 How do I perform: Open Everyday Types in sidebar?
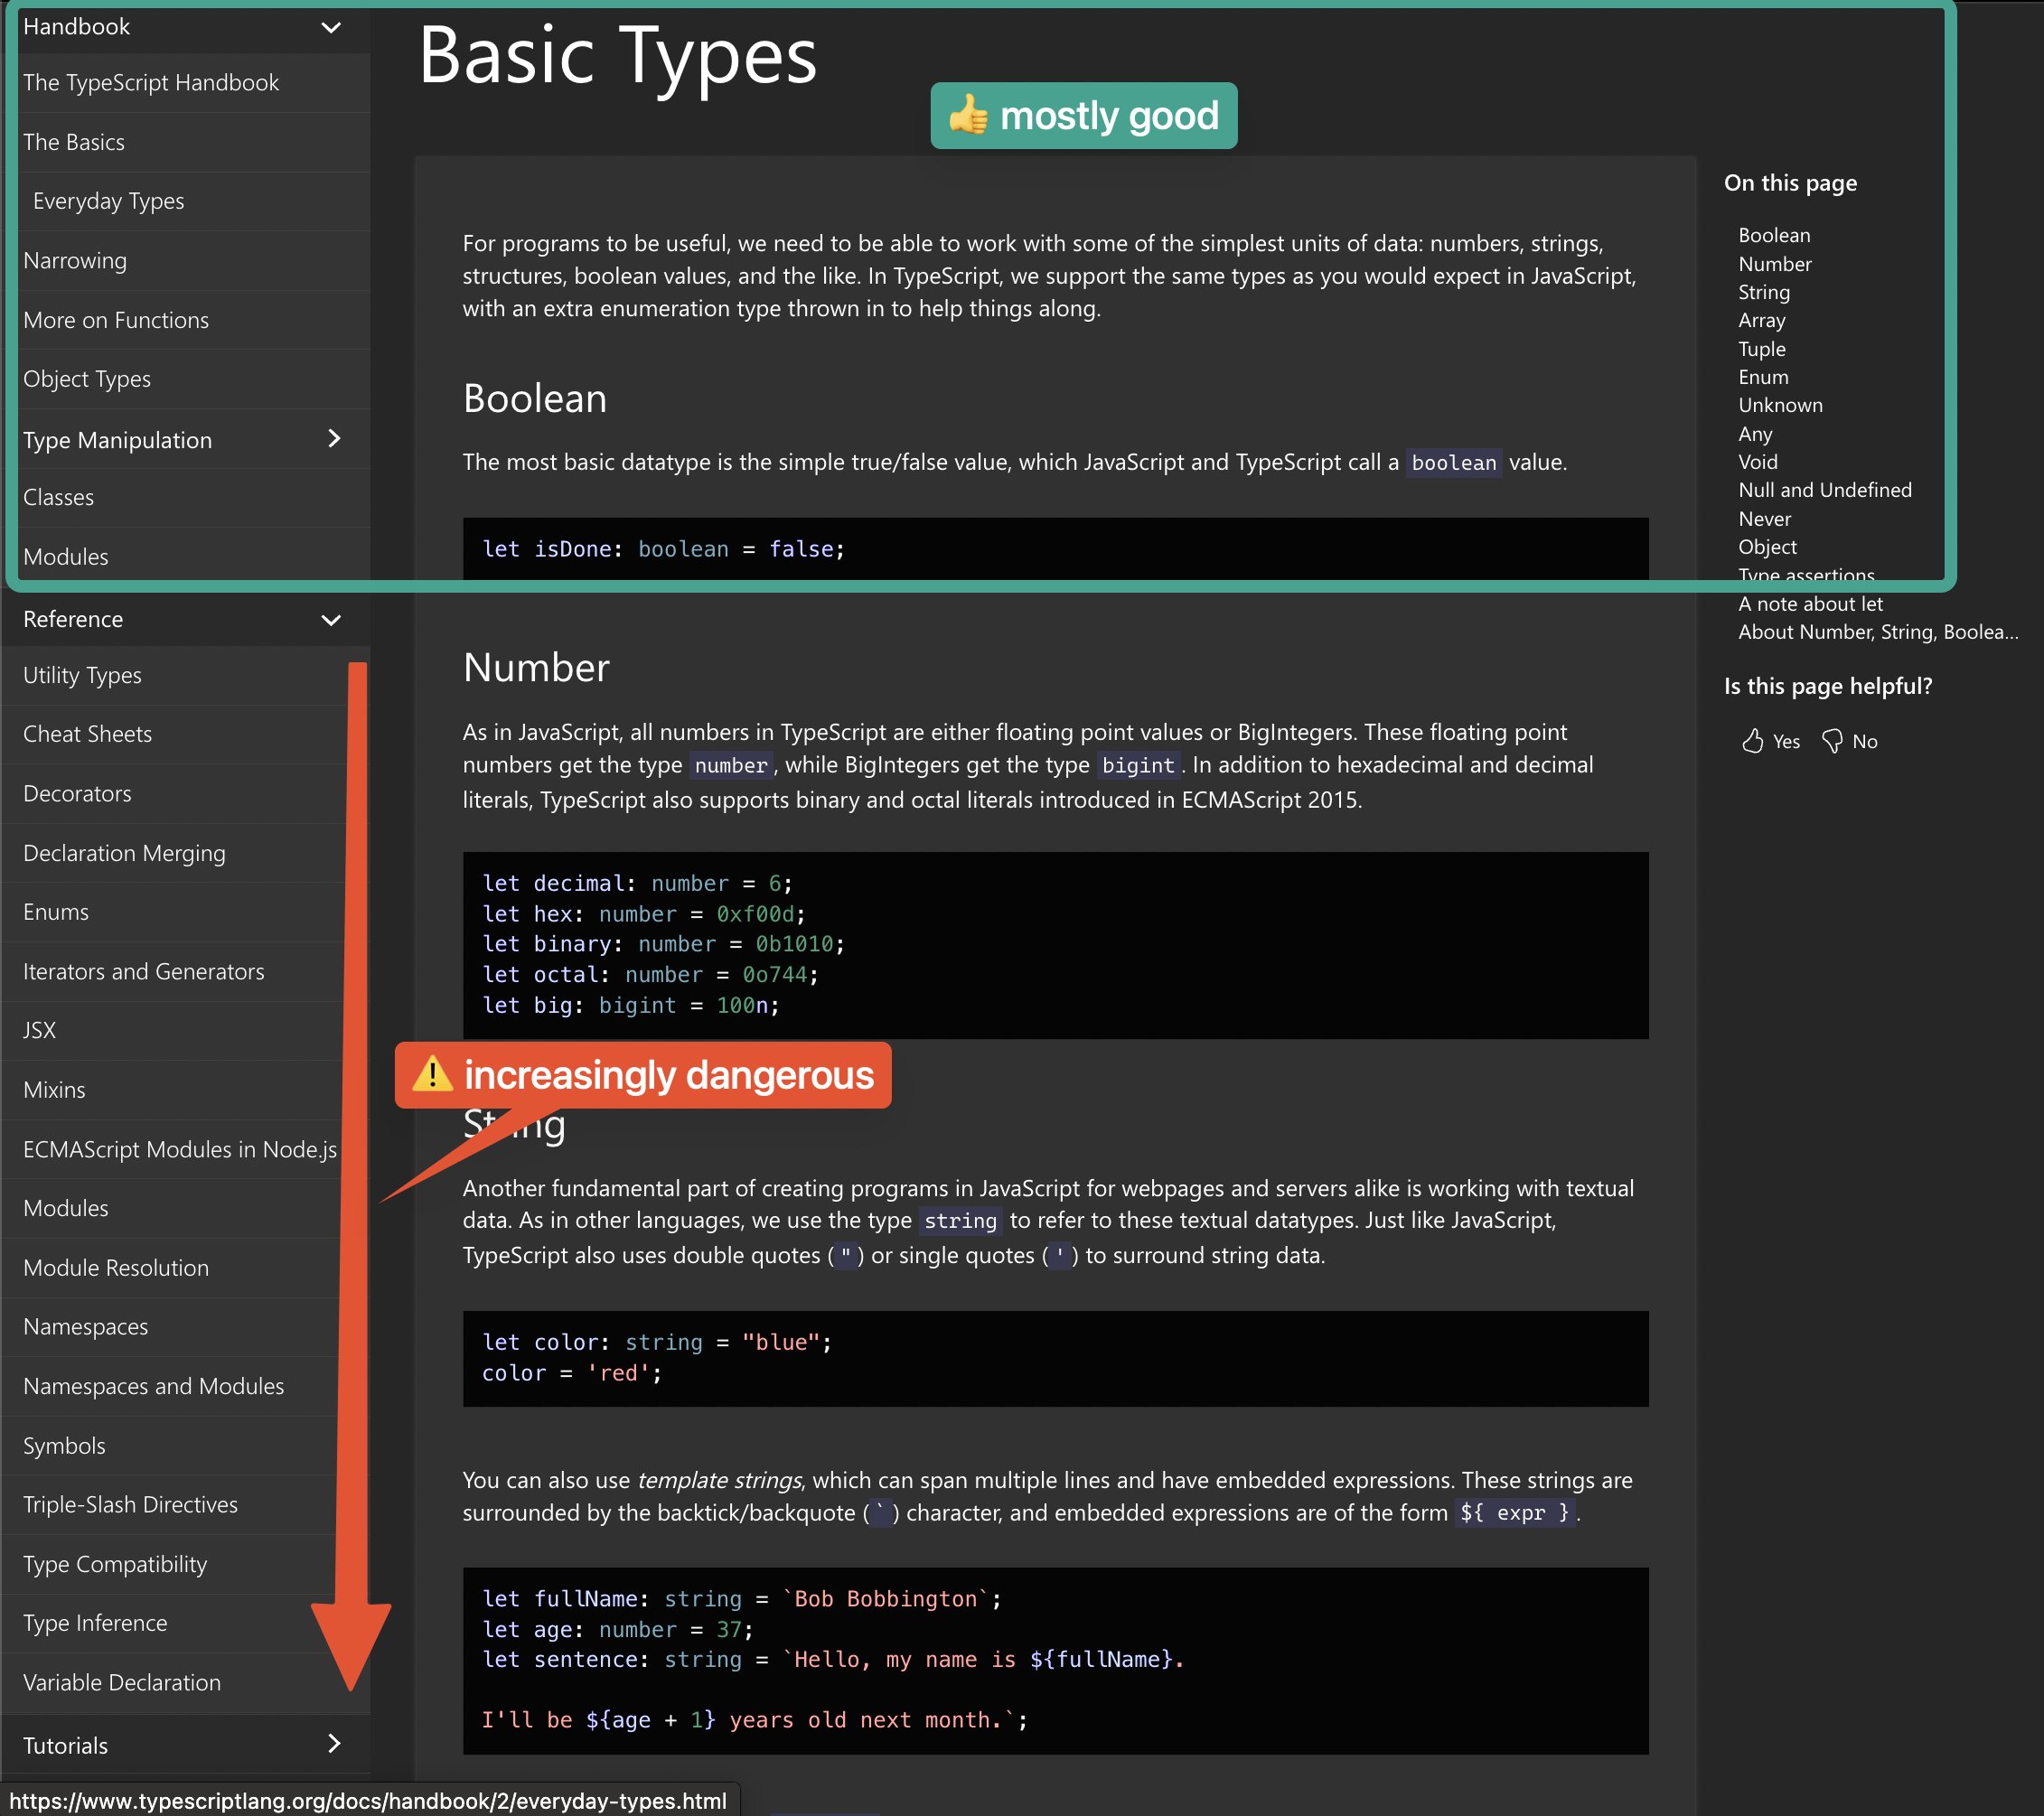click(x=108, y=201)
